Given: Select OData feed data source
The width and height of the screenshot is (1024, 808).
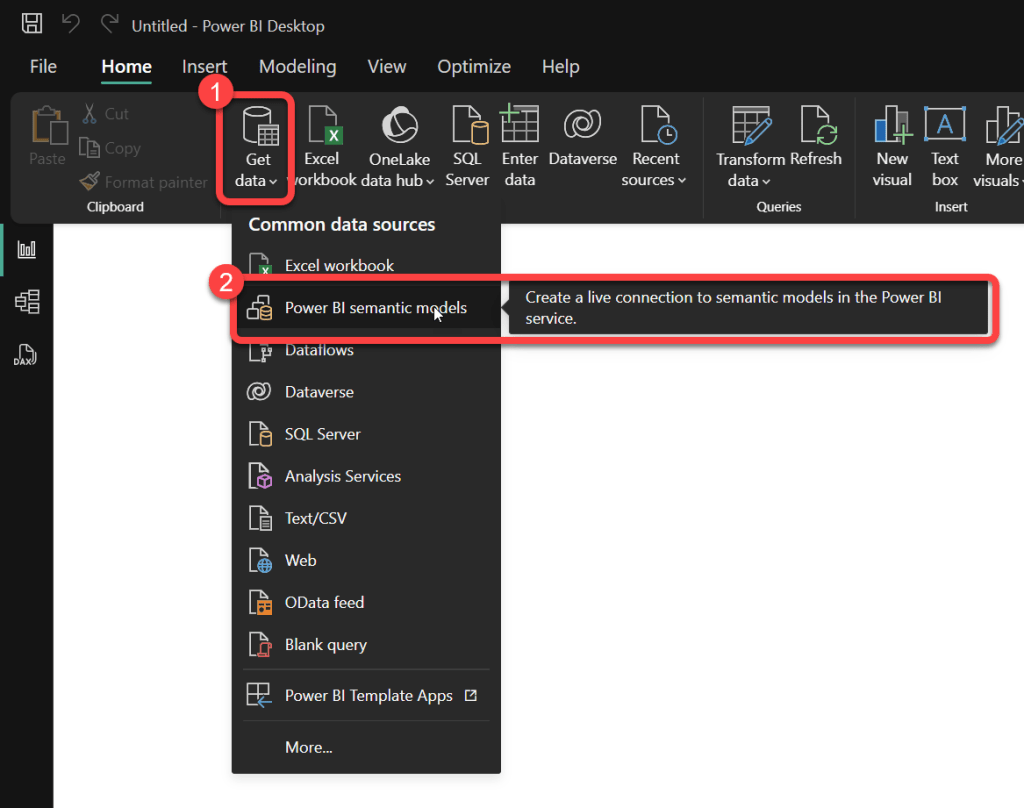Looking at the screenshot, I should (366, 602).
